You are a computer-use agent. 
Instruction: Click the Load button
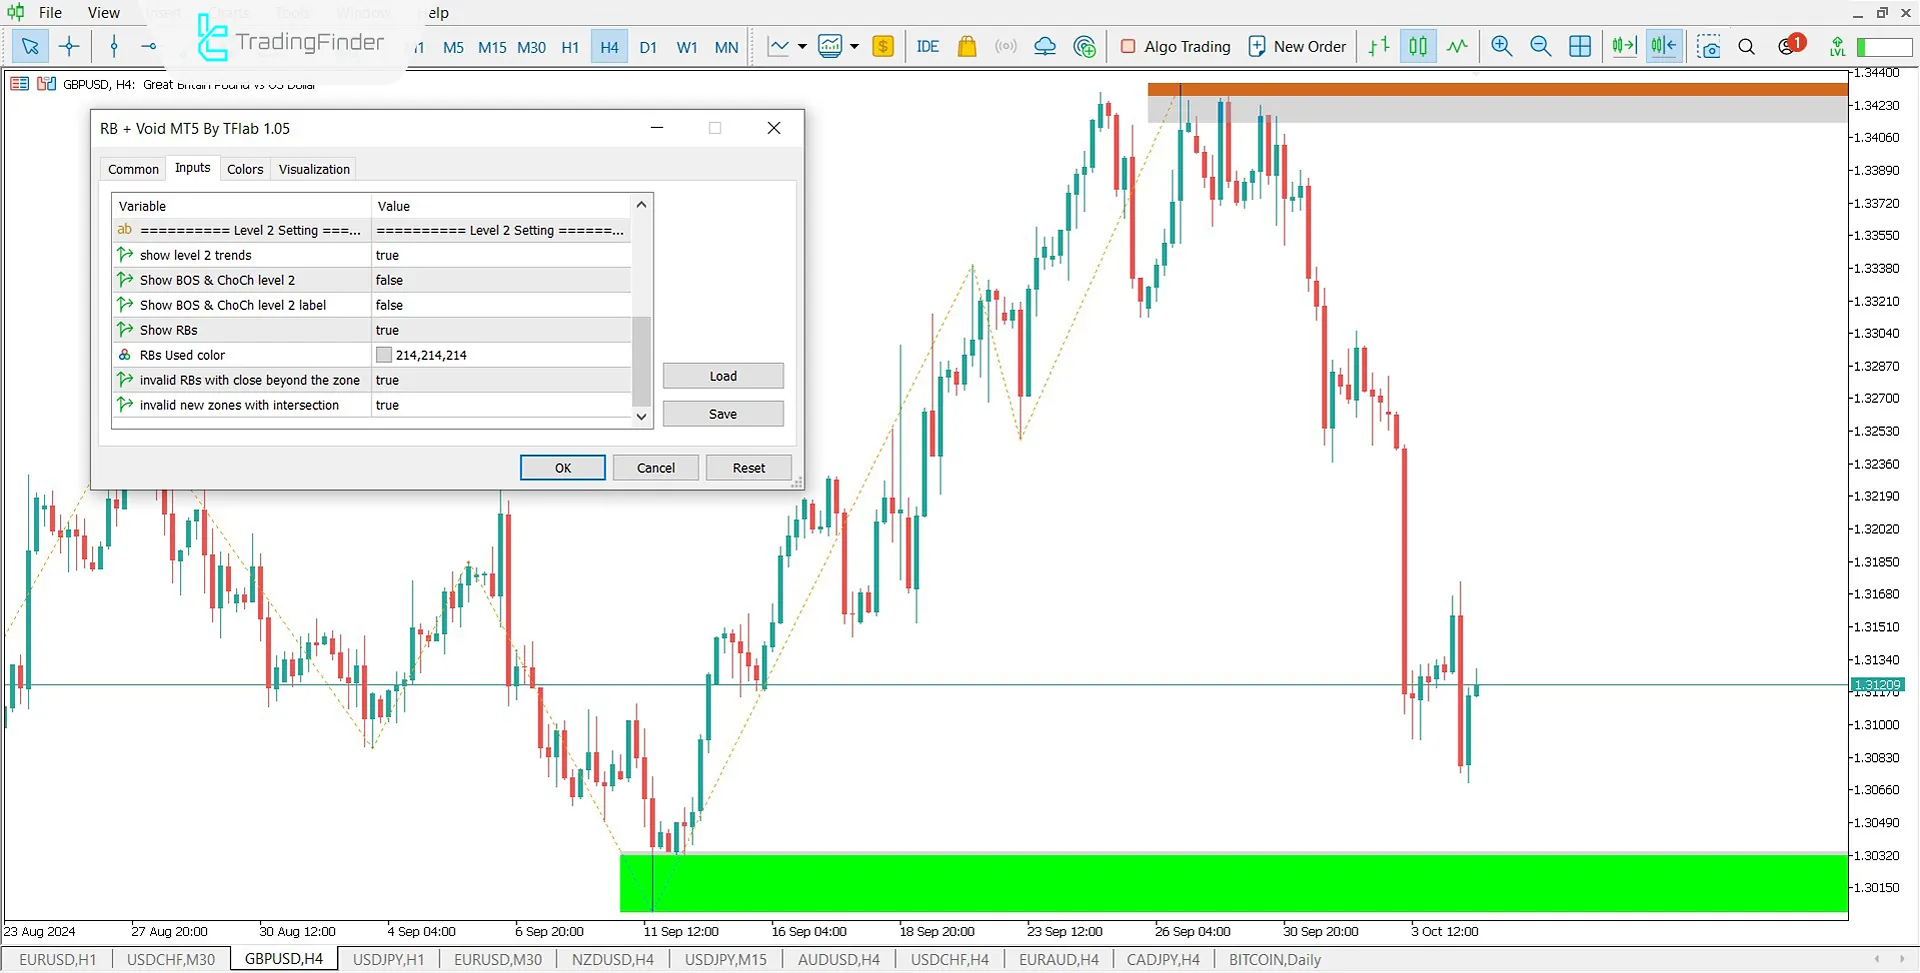pyautogui.click(x=723, y=376)
